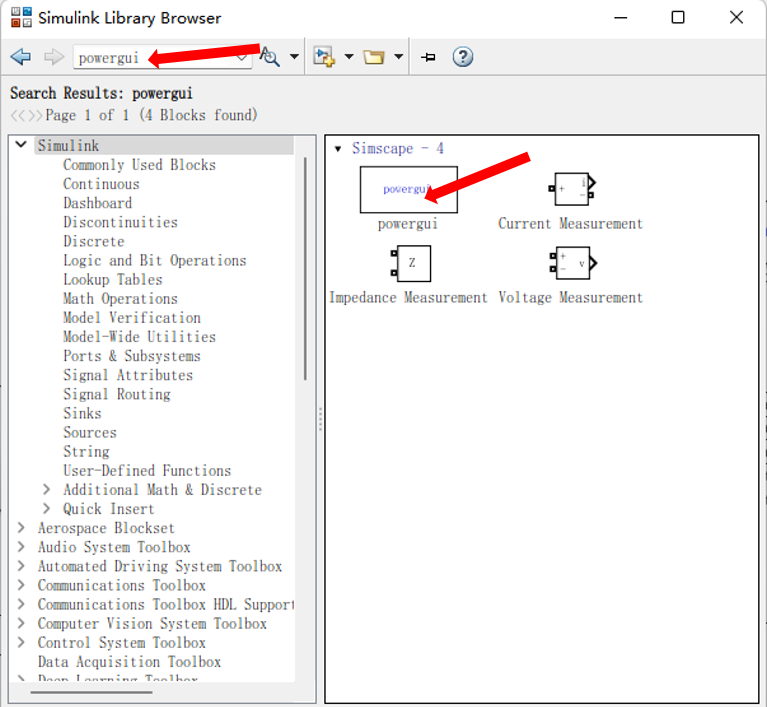
Task: Click the pane splitter handle
Action: pos(320,419)
